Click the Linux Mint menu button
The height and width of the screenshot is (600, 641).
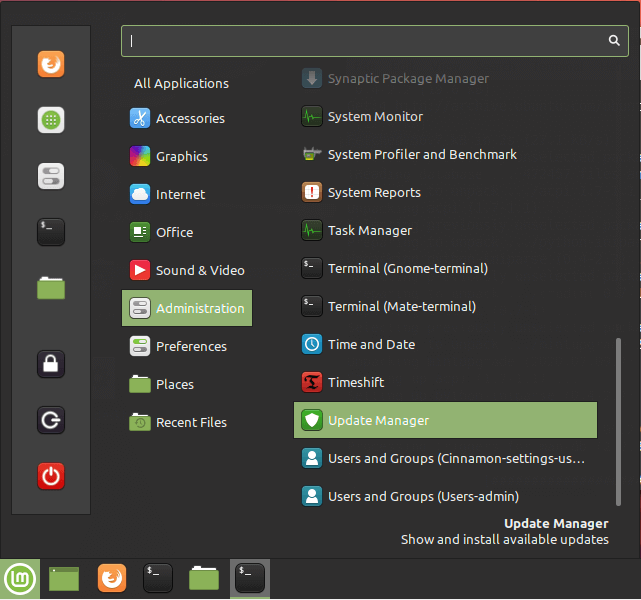coord(19,578)
